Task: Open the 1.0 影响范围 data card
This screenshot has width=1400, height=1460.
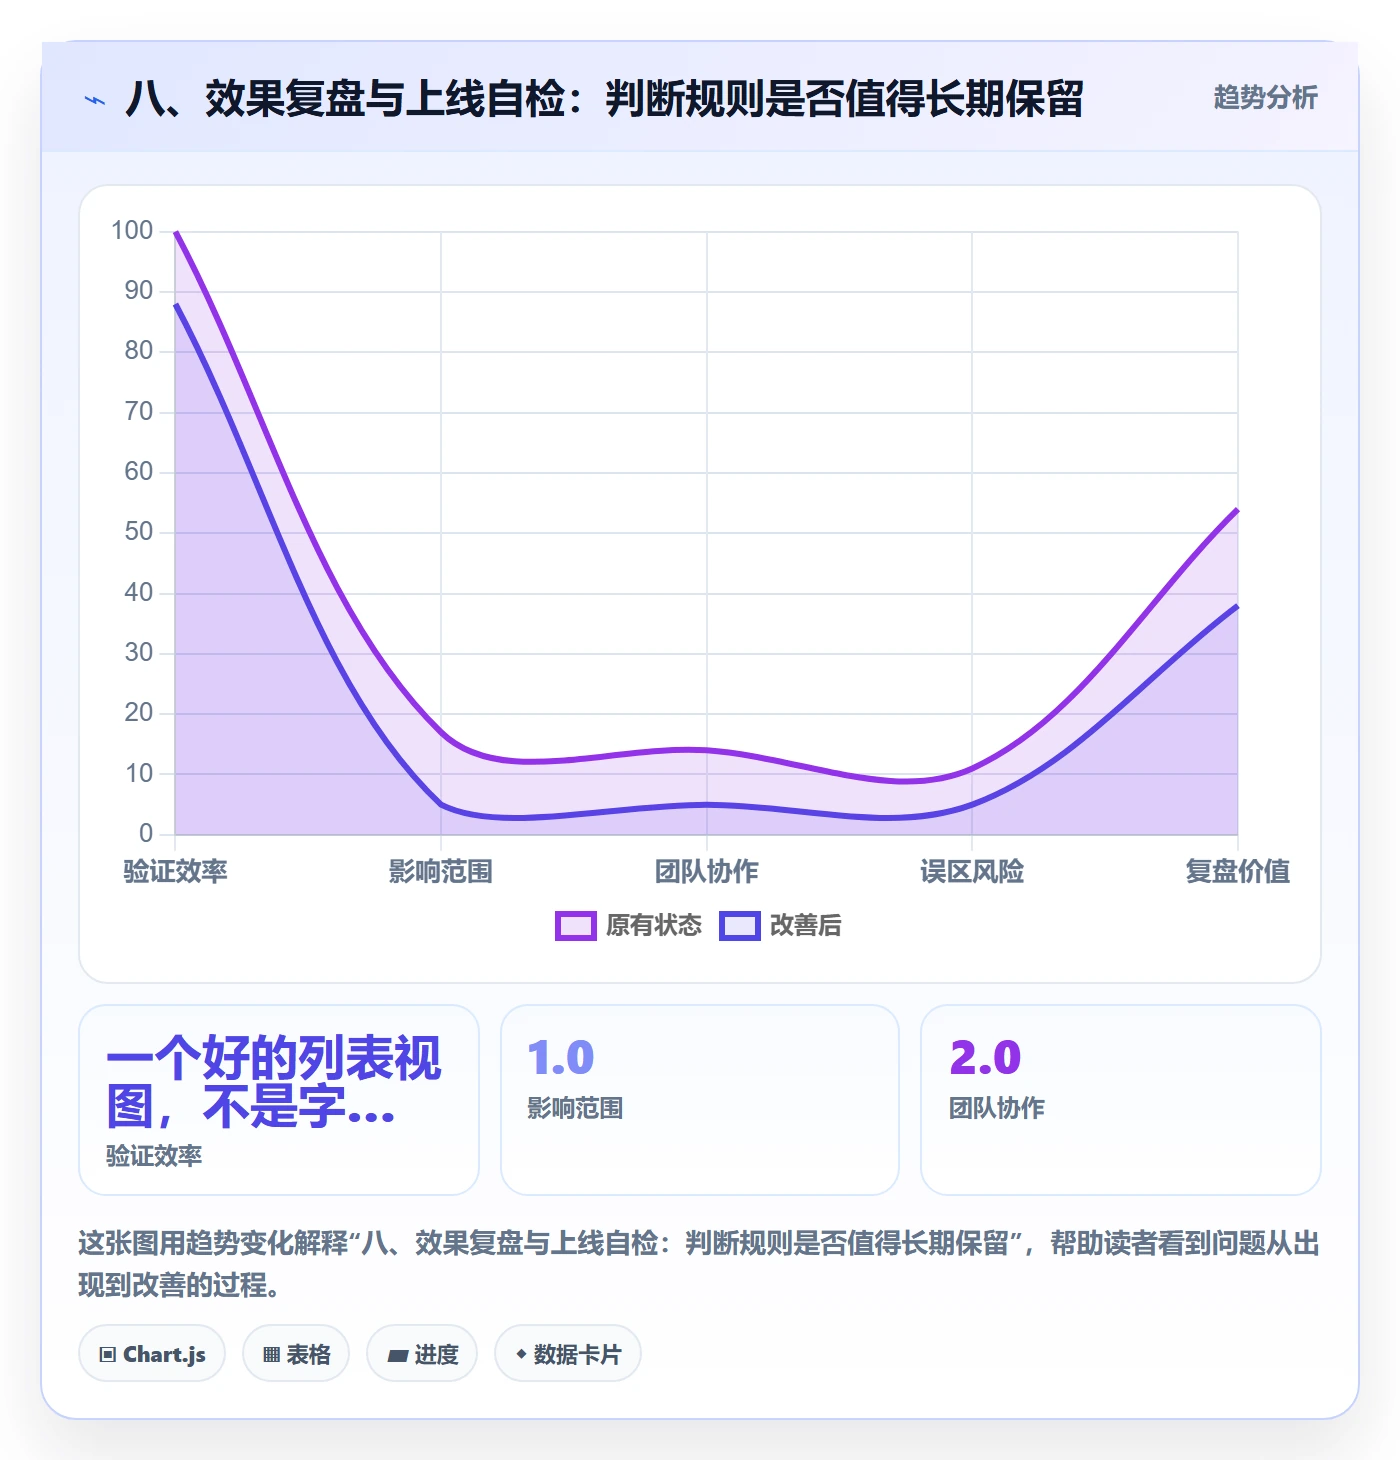Action: [x=700, y=1100]
